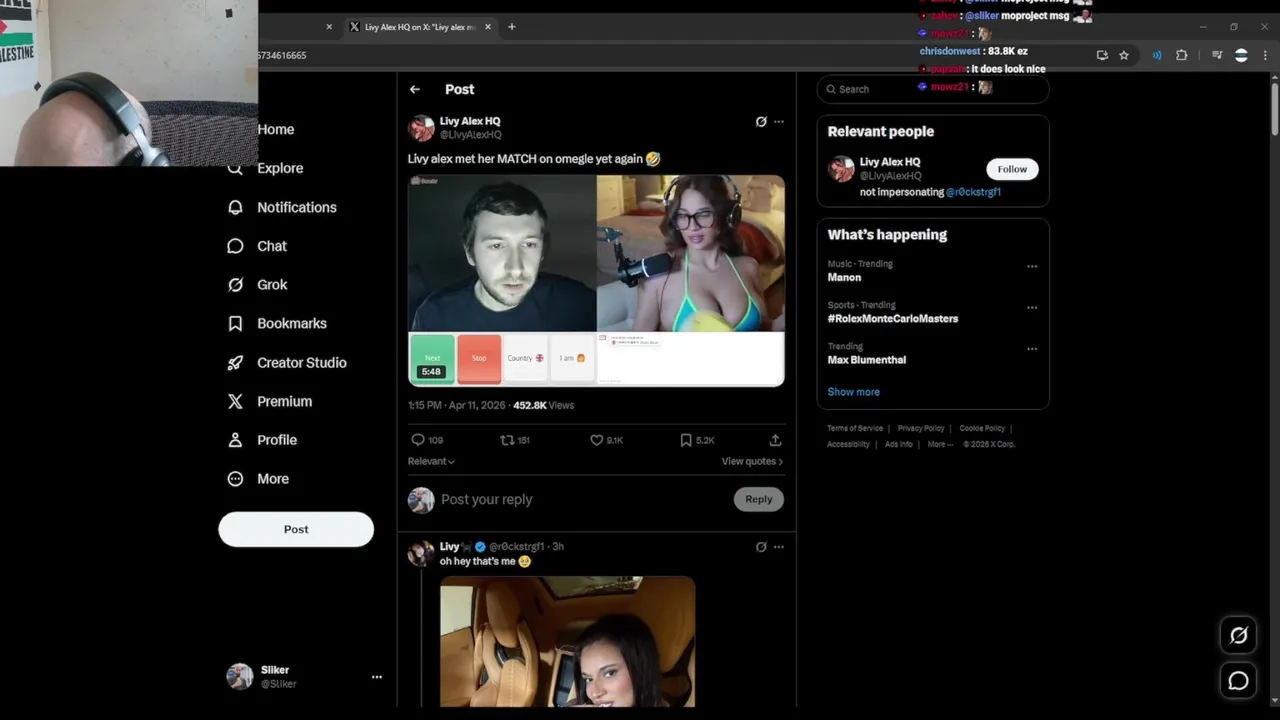Open Explore from the sidebar
The height and width of the screenshot is (720, 1280).
[280, 168]
